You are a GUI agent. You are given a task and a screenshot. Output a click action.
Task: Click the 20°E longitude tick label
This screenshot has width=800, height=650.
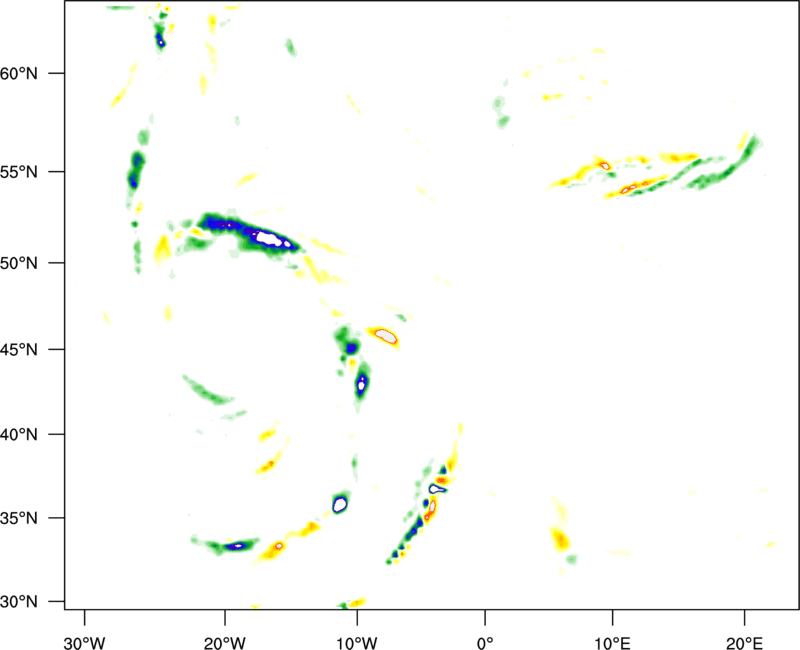point(744,643)
